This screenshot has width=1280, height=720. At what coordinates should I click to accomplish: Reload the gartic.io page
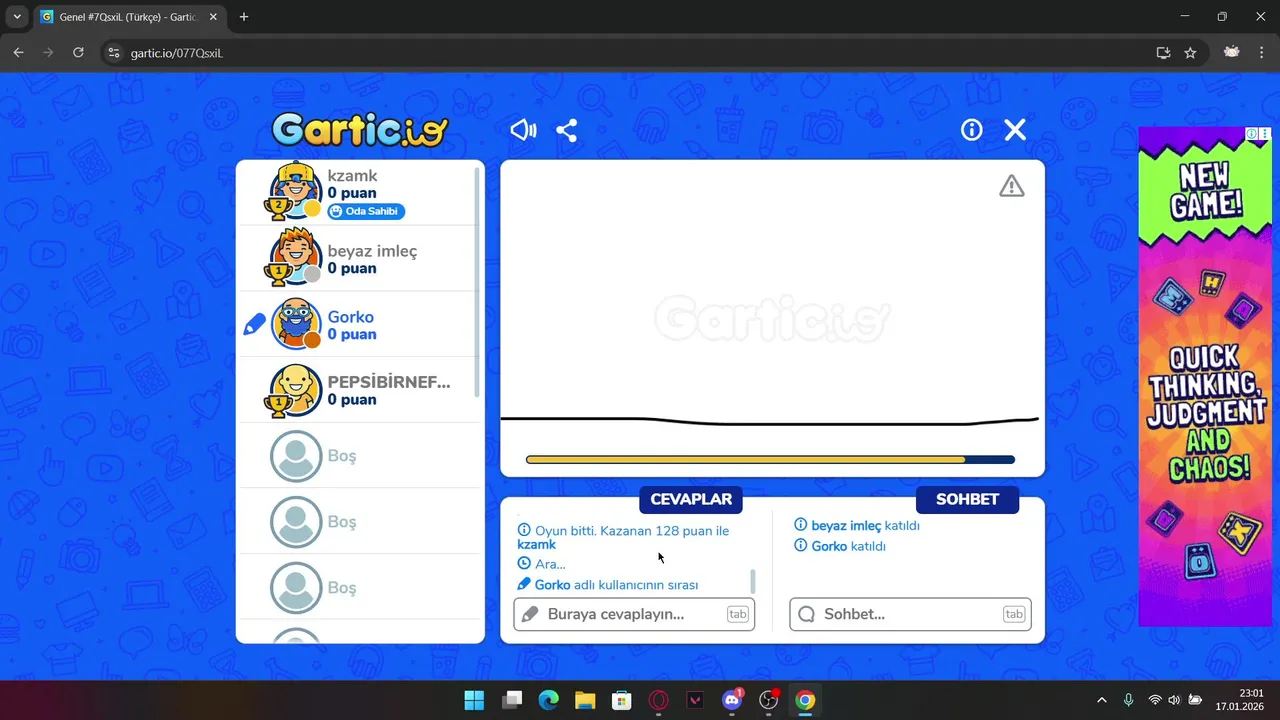click(78, 53)
